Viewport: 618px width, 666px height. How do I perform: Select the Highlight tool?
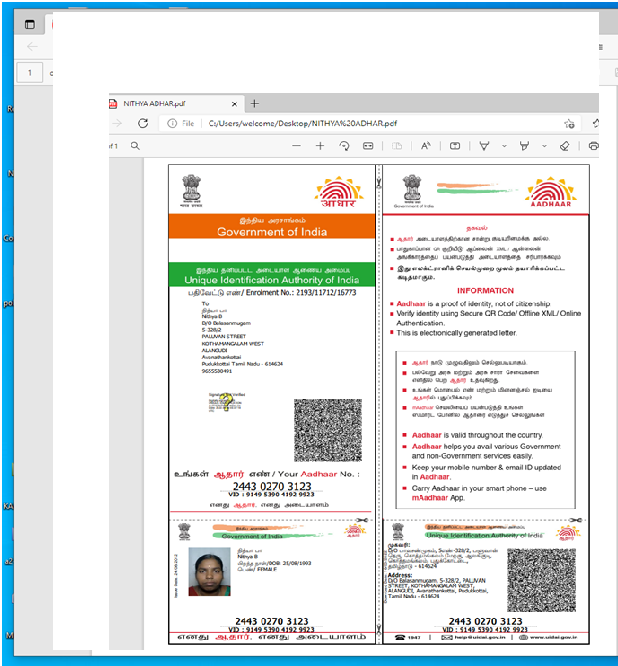525,146
